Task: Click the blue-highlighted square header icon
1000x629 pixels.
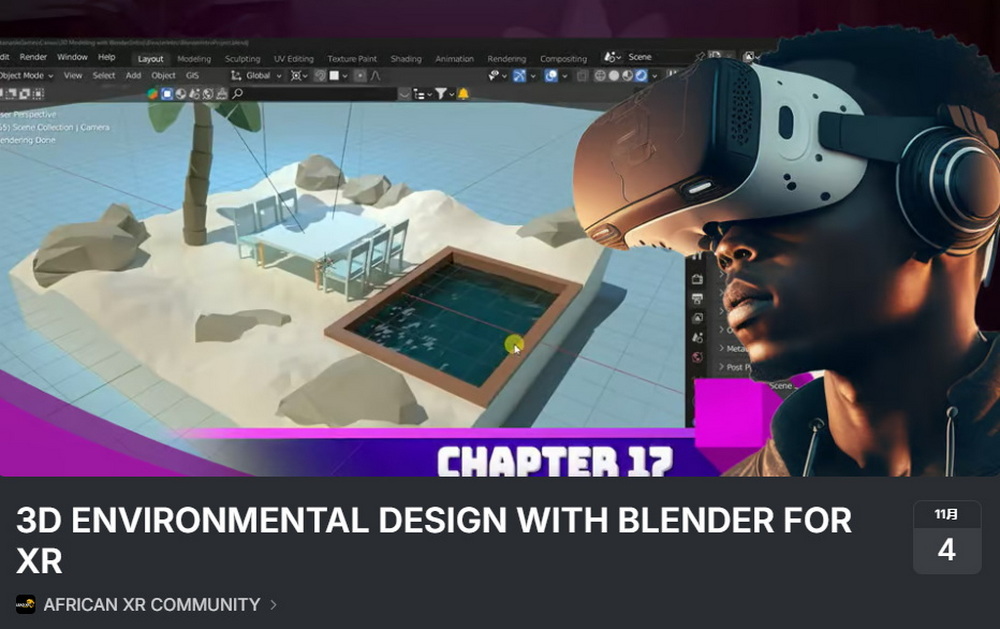Action: click(x=167, y=94)
